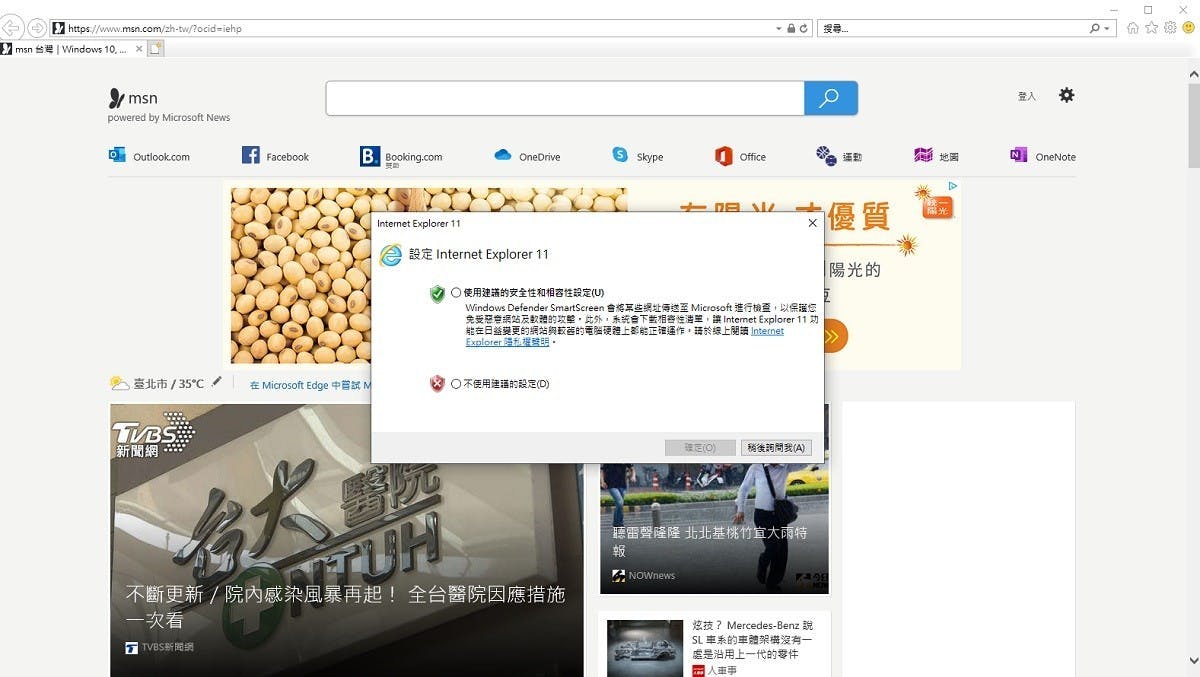Screen dimensions: 1200x677
Task: Click the weather icon beside 臺北市
Action: point(119,383)
